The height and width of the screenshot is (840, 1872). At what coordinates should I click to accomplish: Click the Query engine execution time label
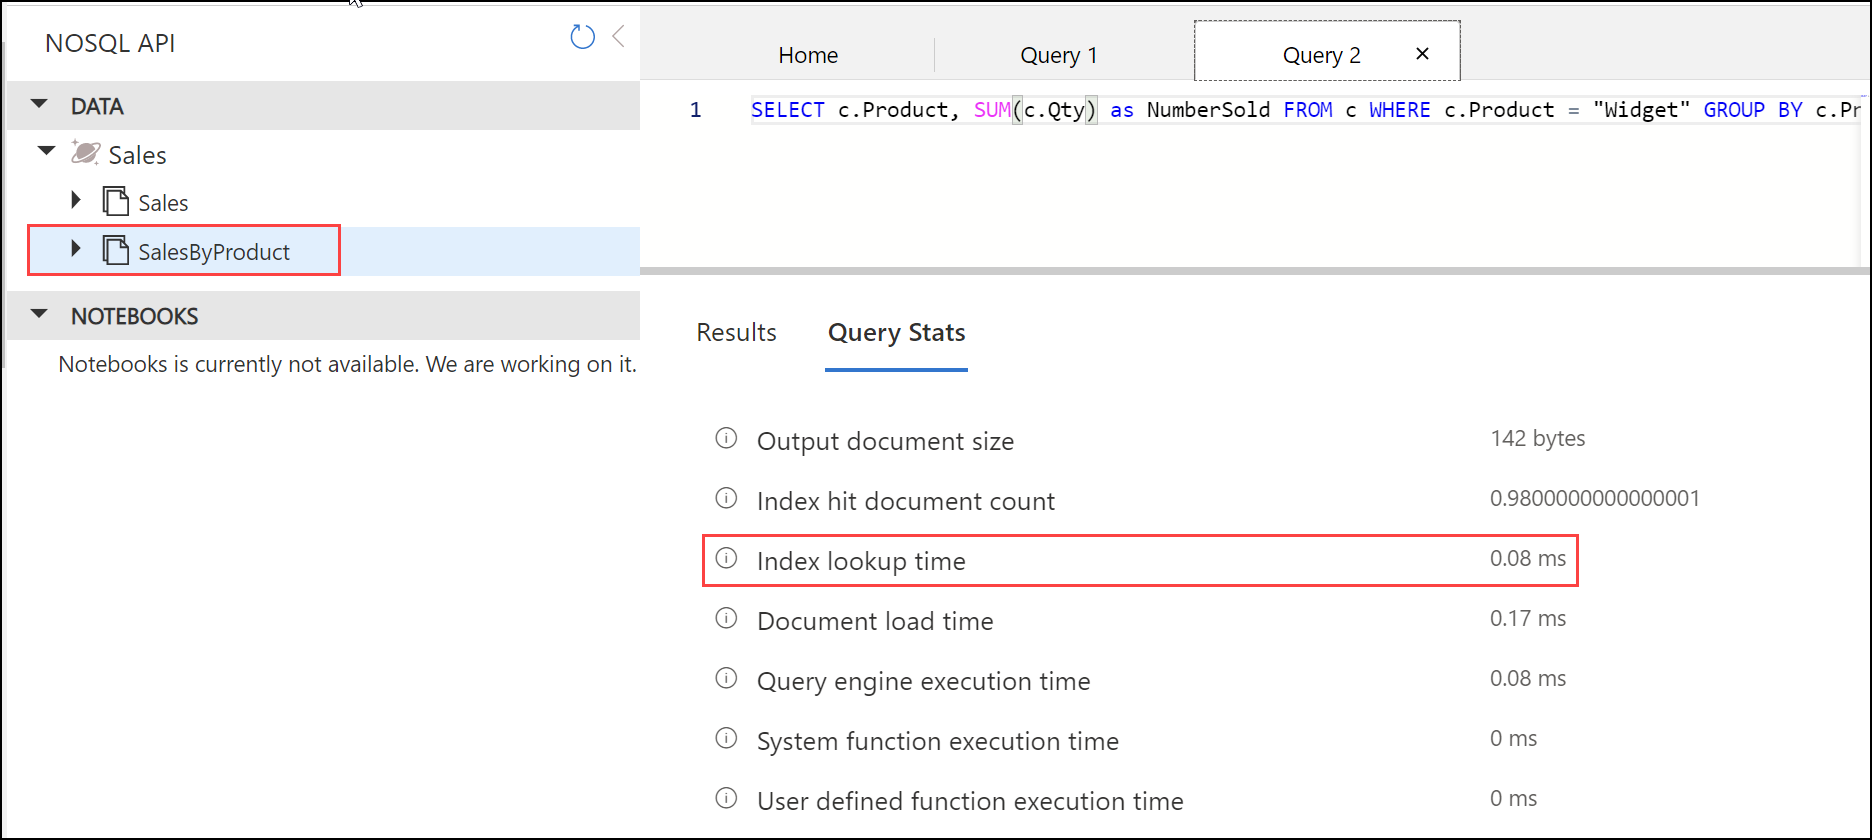click(x=923, y=681)
